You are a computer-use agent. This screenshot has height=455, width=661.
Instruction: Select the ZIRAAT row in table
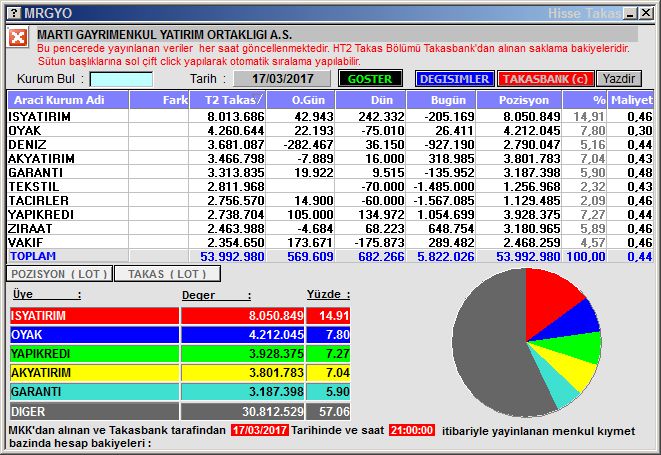click(330, 228)
